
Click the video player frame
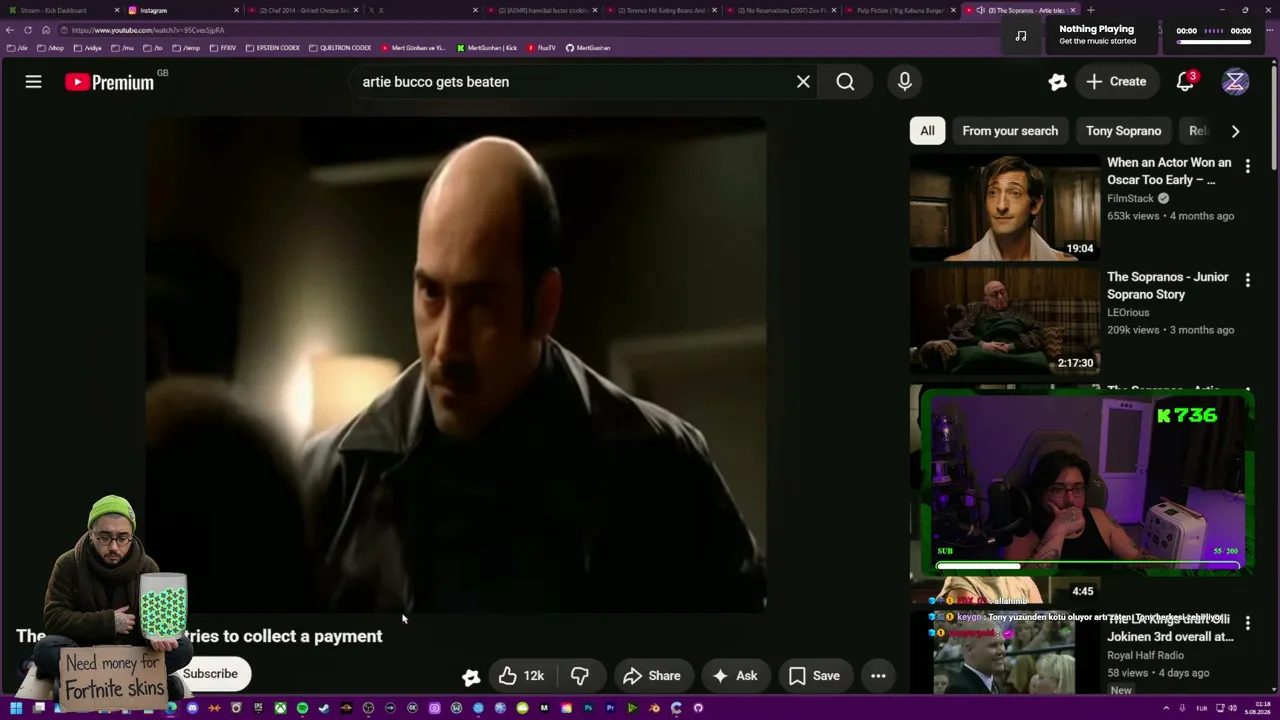(457, 364)
